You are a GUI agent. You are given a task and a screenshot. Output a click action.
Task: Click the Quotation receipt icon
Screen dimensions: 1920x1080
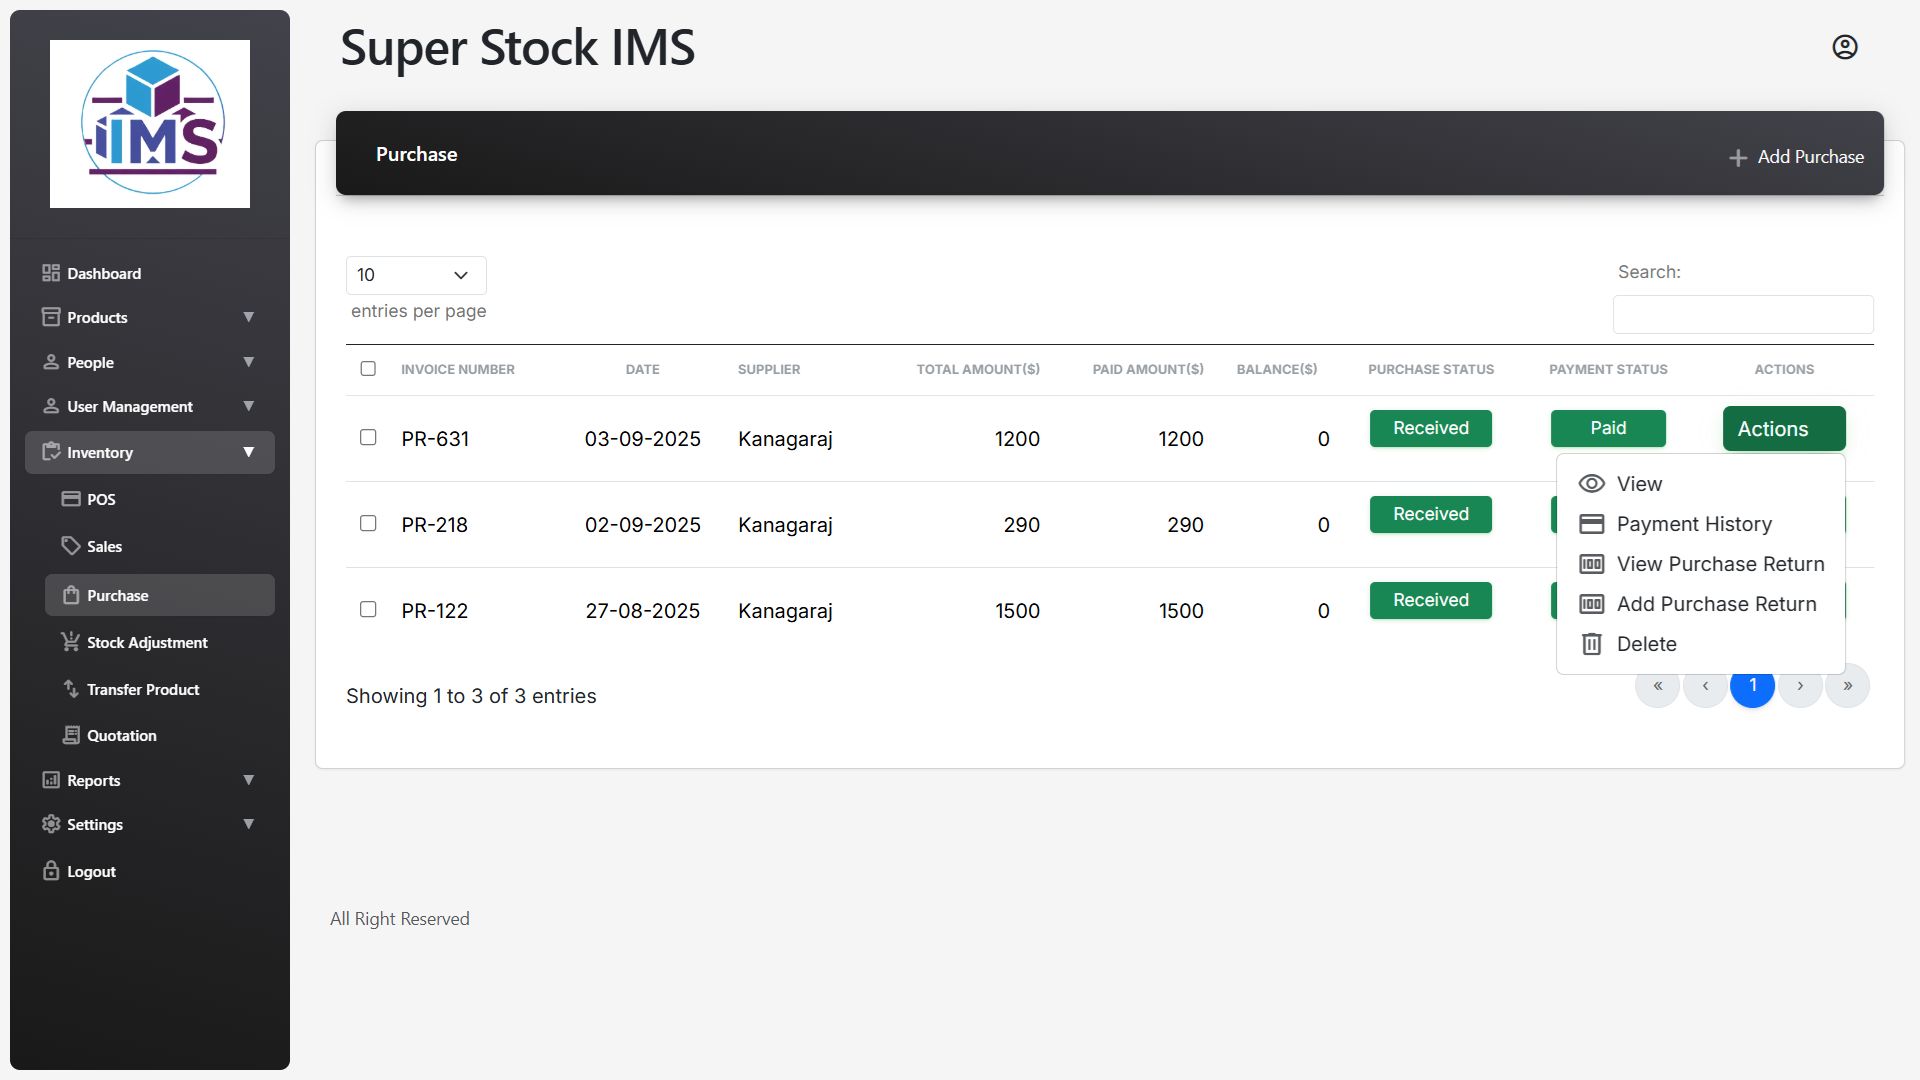(x=71, y=735)
